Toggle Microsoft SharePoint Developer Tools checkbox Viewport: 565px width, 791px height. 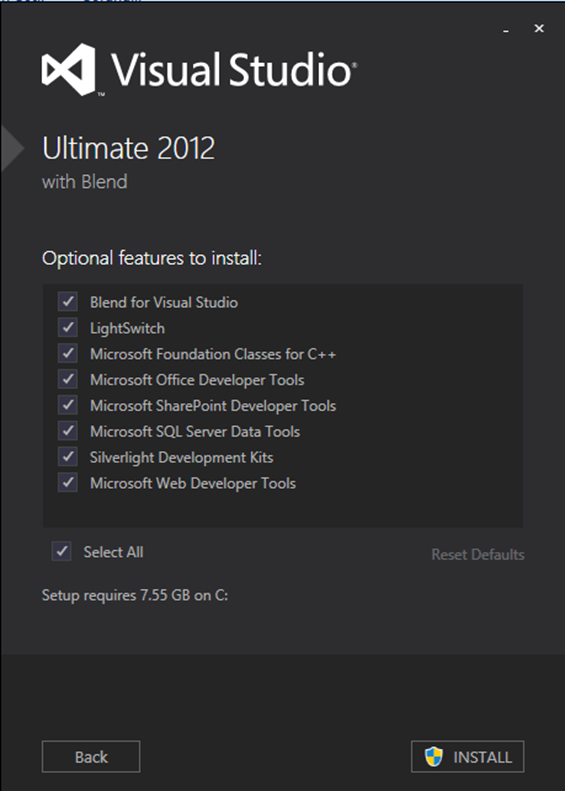coord(68,405)
